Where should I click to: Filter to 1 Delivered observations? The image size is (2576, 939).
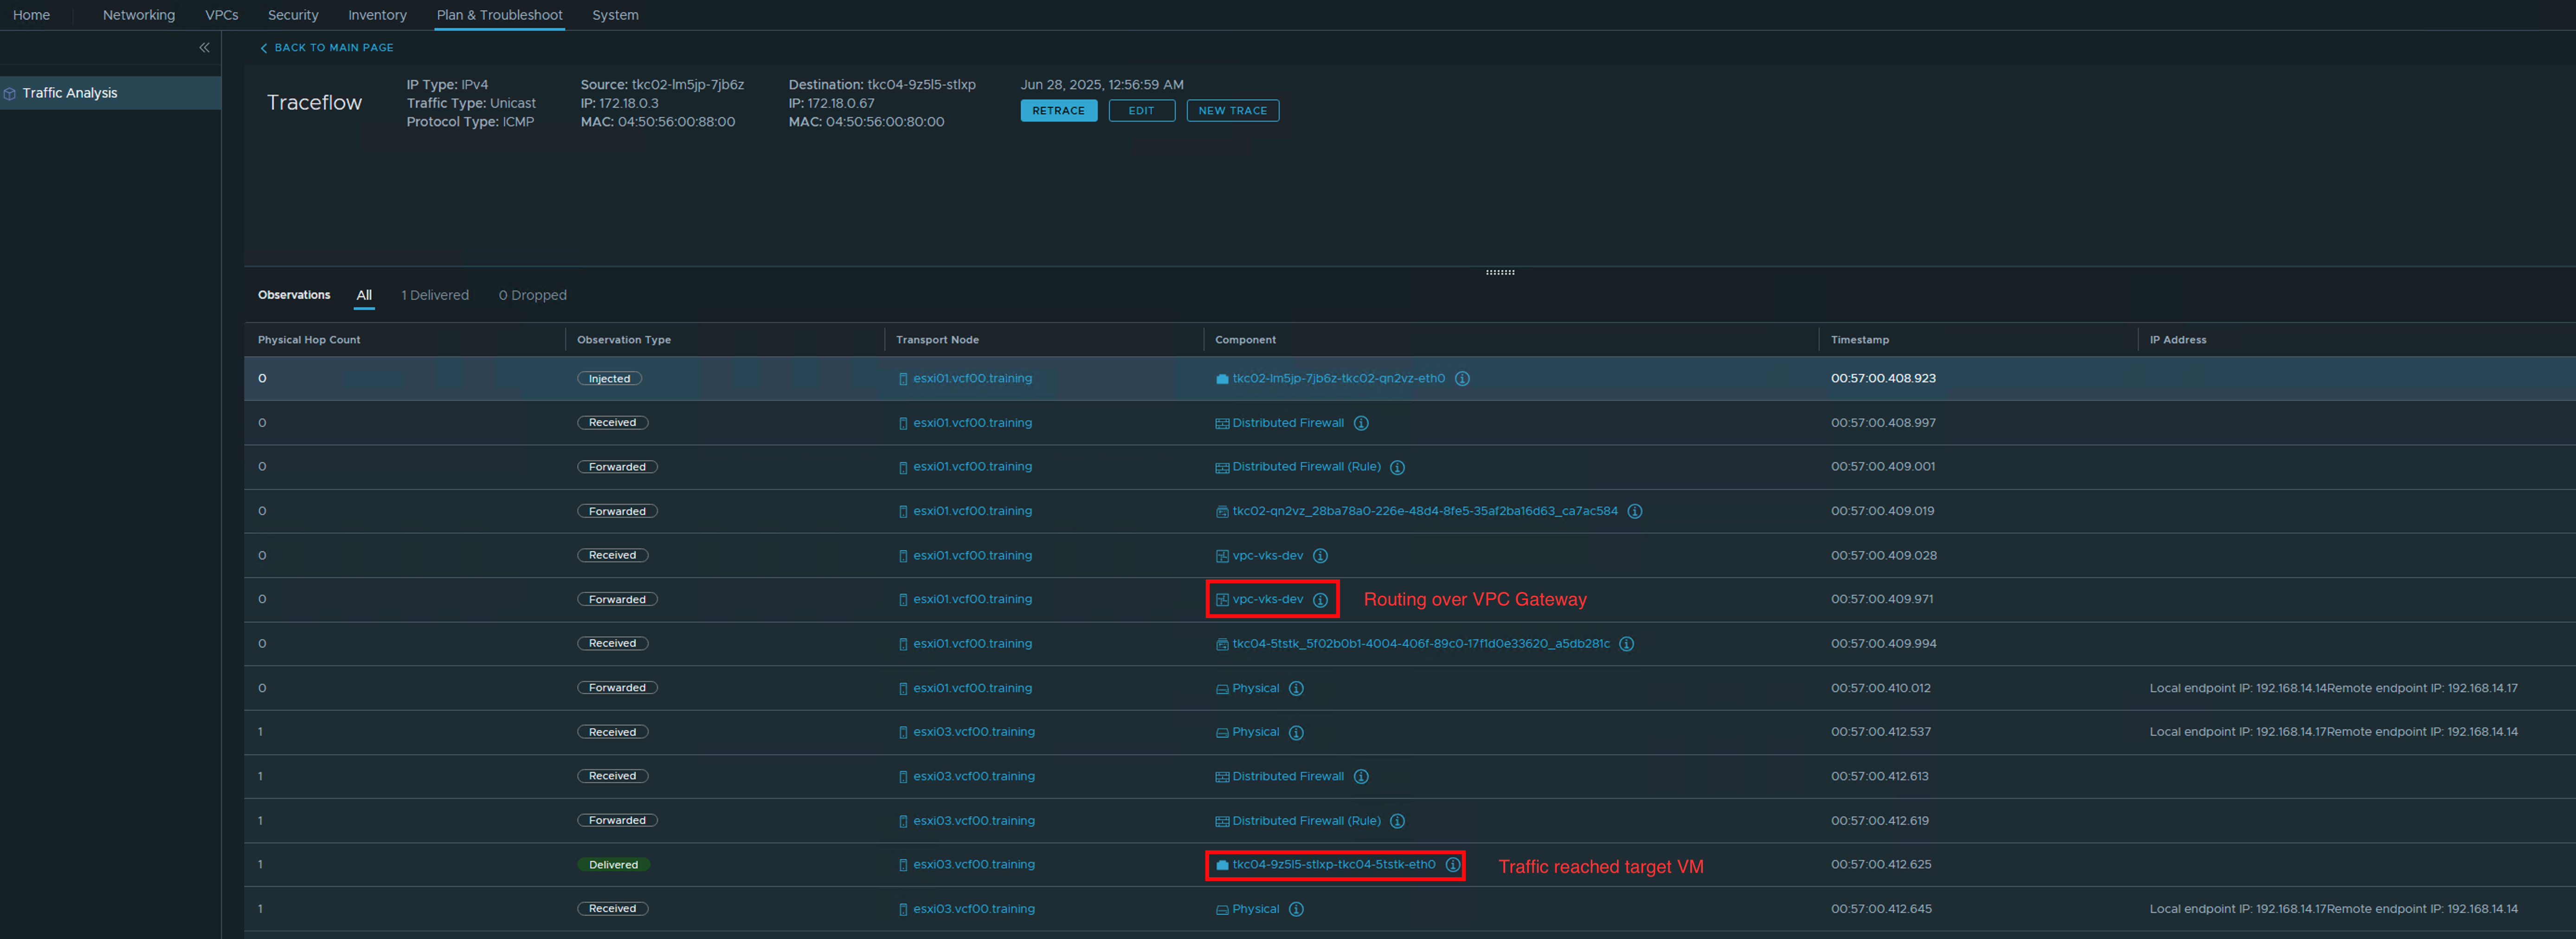pyautogui.click(x=435, y=295)
